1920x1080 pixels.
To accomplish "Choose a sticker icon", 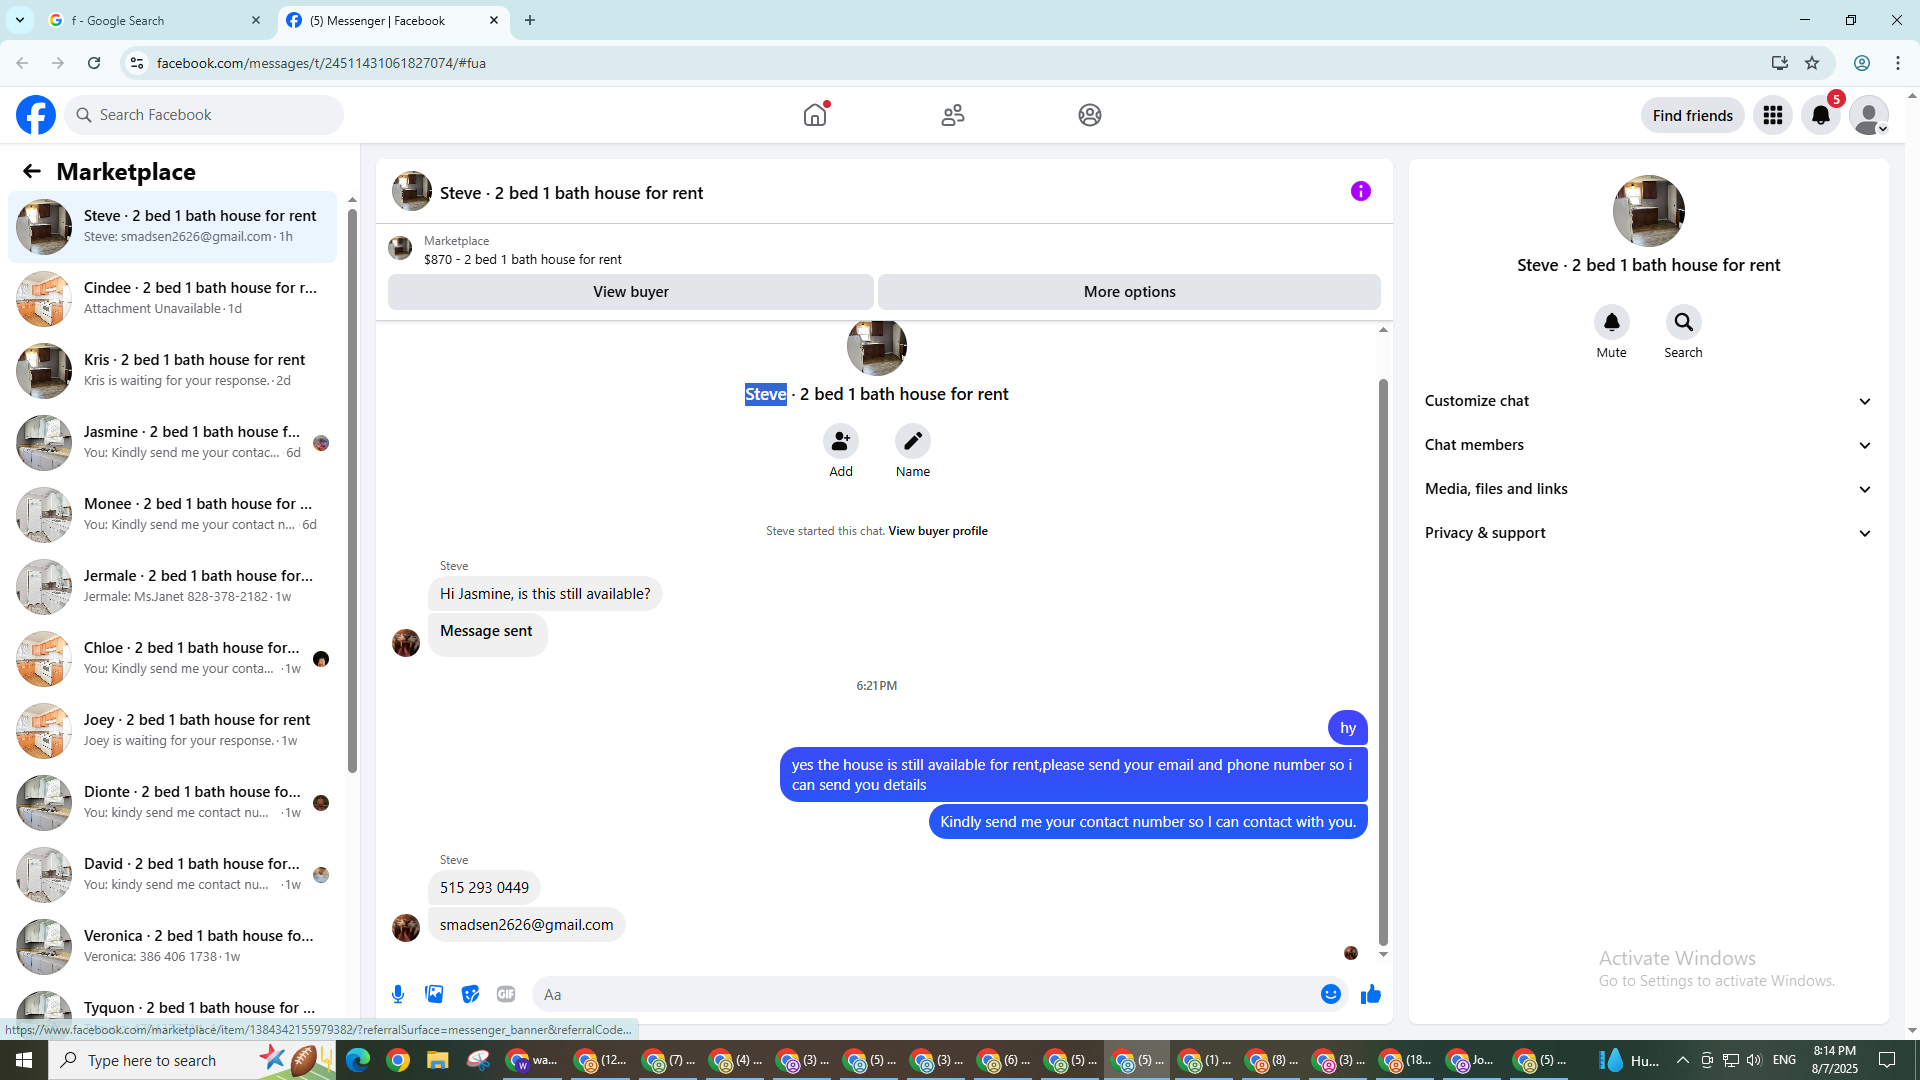I will click(470, 994).
